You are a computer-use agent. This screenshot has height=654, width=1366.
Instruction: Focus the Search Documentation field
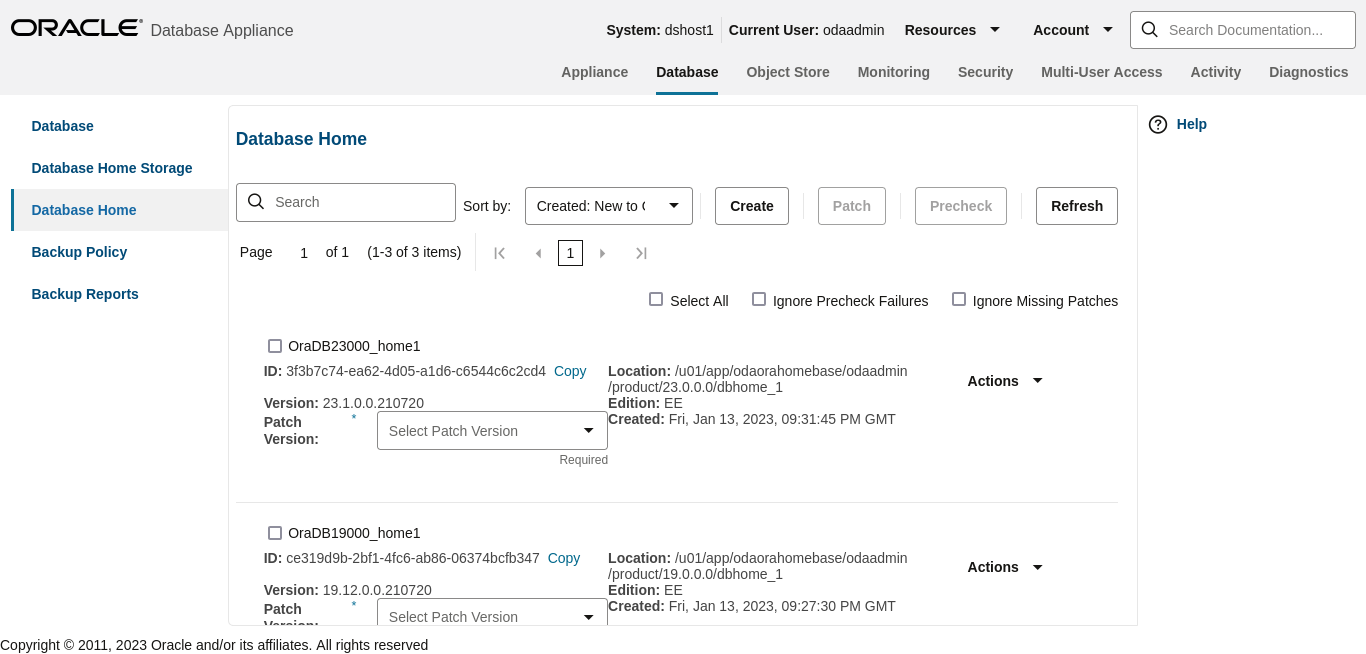coord(1242,30)
